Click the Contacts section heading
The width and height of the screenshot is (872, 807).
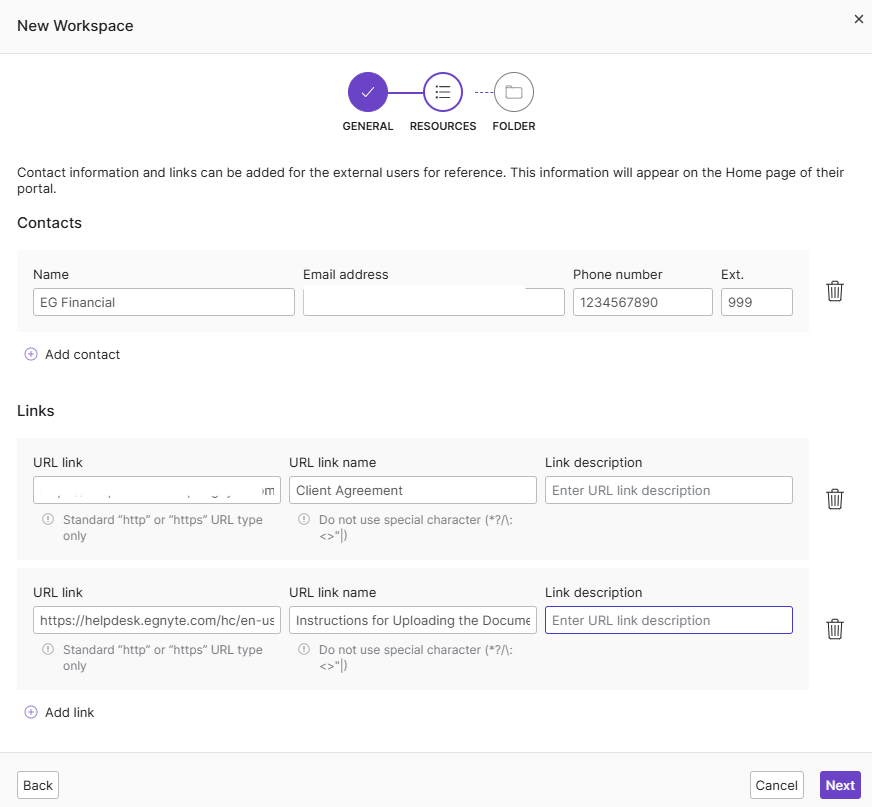point(49,223)
